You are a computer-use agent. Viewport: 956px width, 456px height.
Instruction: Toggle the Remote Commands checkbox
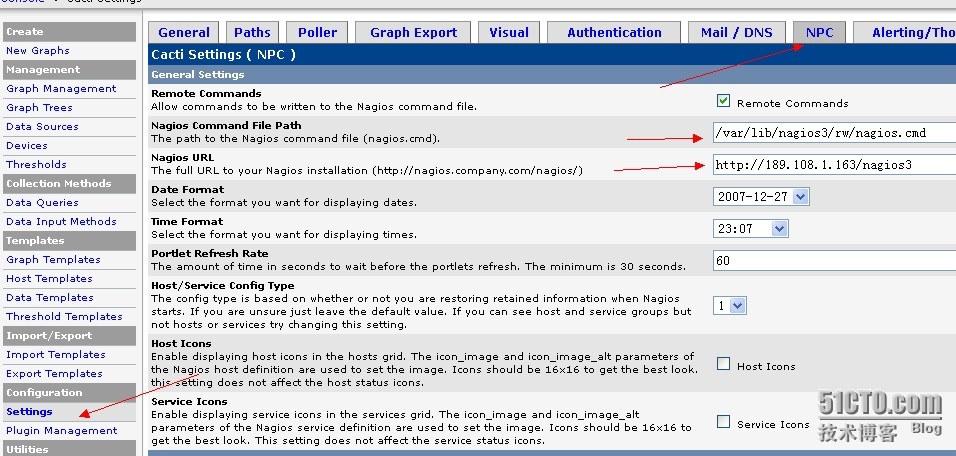click(x=723, y=101)
